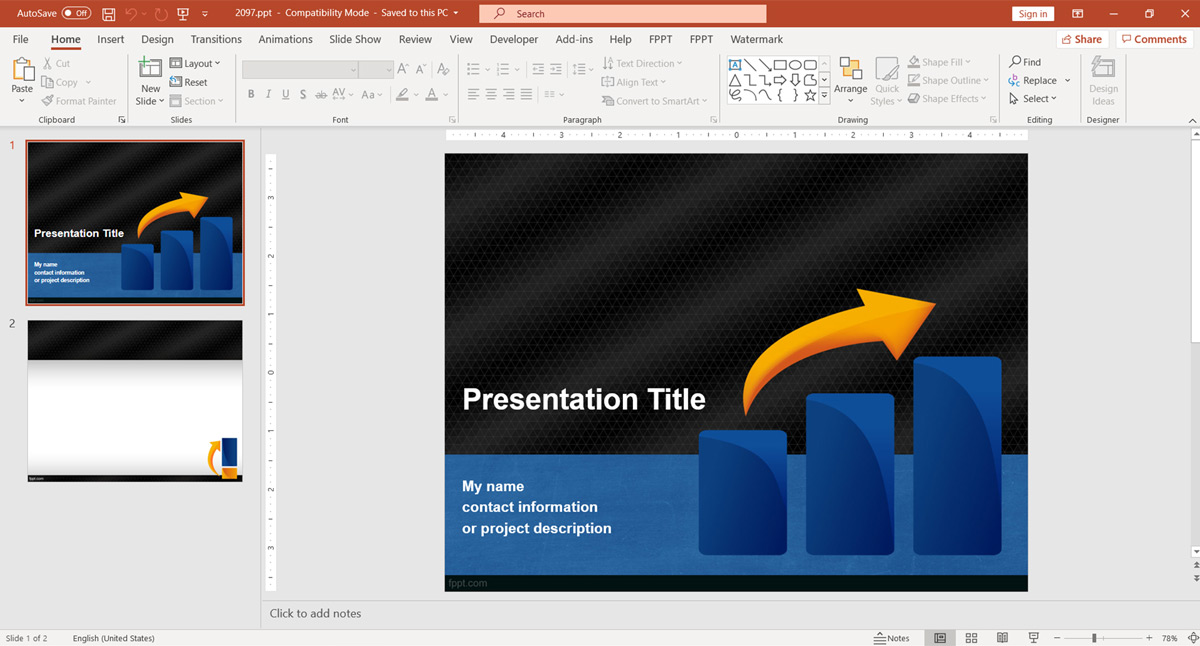Switch to Slide Sorter view
The image size is (1200, 646).
tap(971, 638)
